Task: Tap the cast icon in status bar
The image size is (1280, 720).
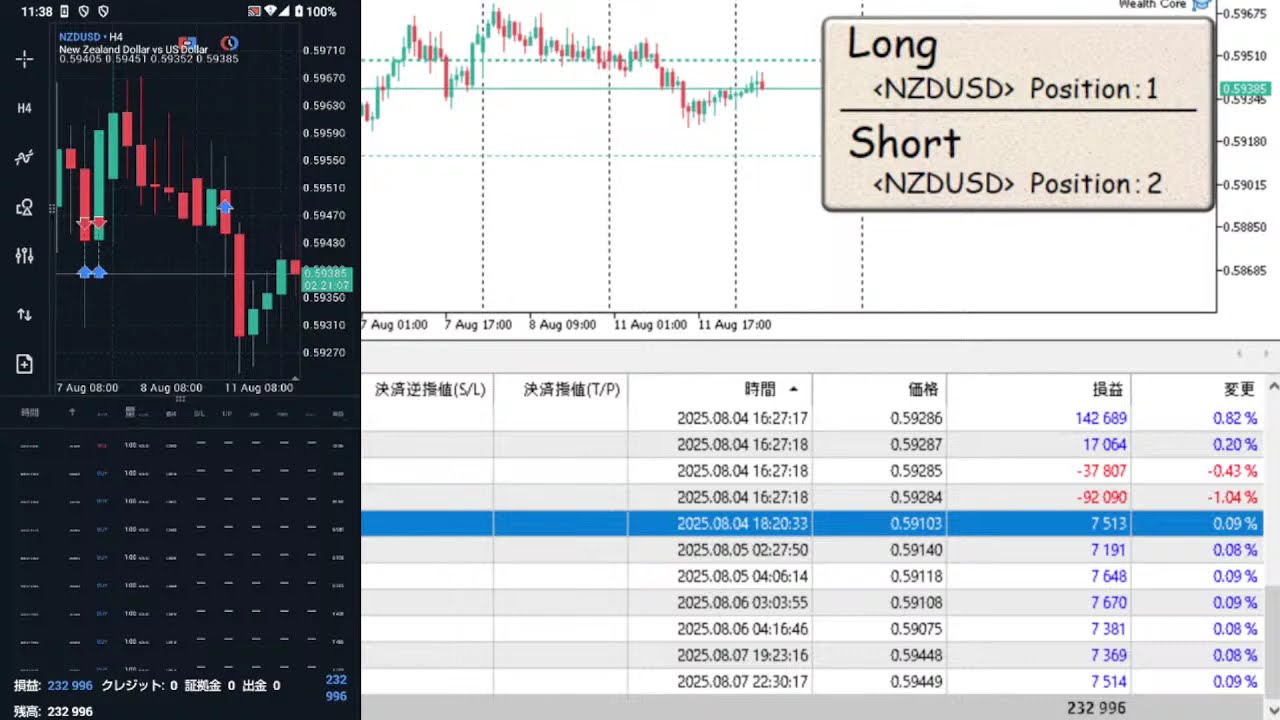Action: (x=255, y=12)
